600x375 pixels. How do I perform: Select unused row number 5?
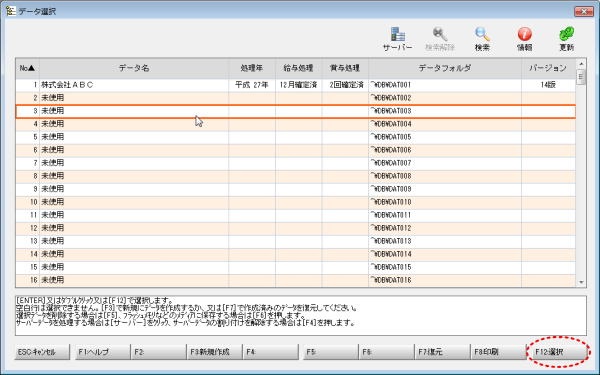pyautogui.click(x=295, y=137)
